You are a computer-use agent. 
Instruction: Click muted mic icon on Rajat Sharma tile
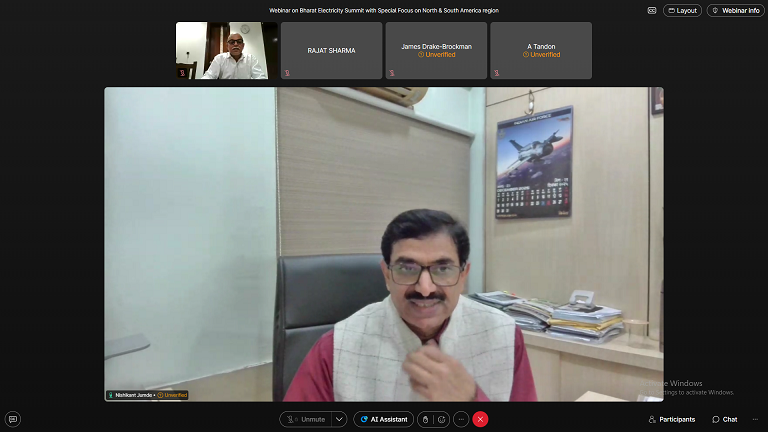coord(287,72)
